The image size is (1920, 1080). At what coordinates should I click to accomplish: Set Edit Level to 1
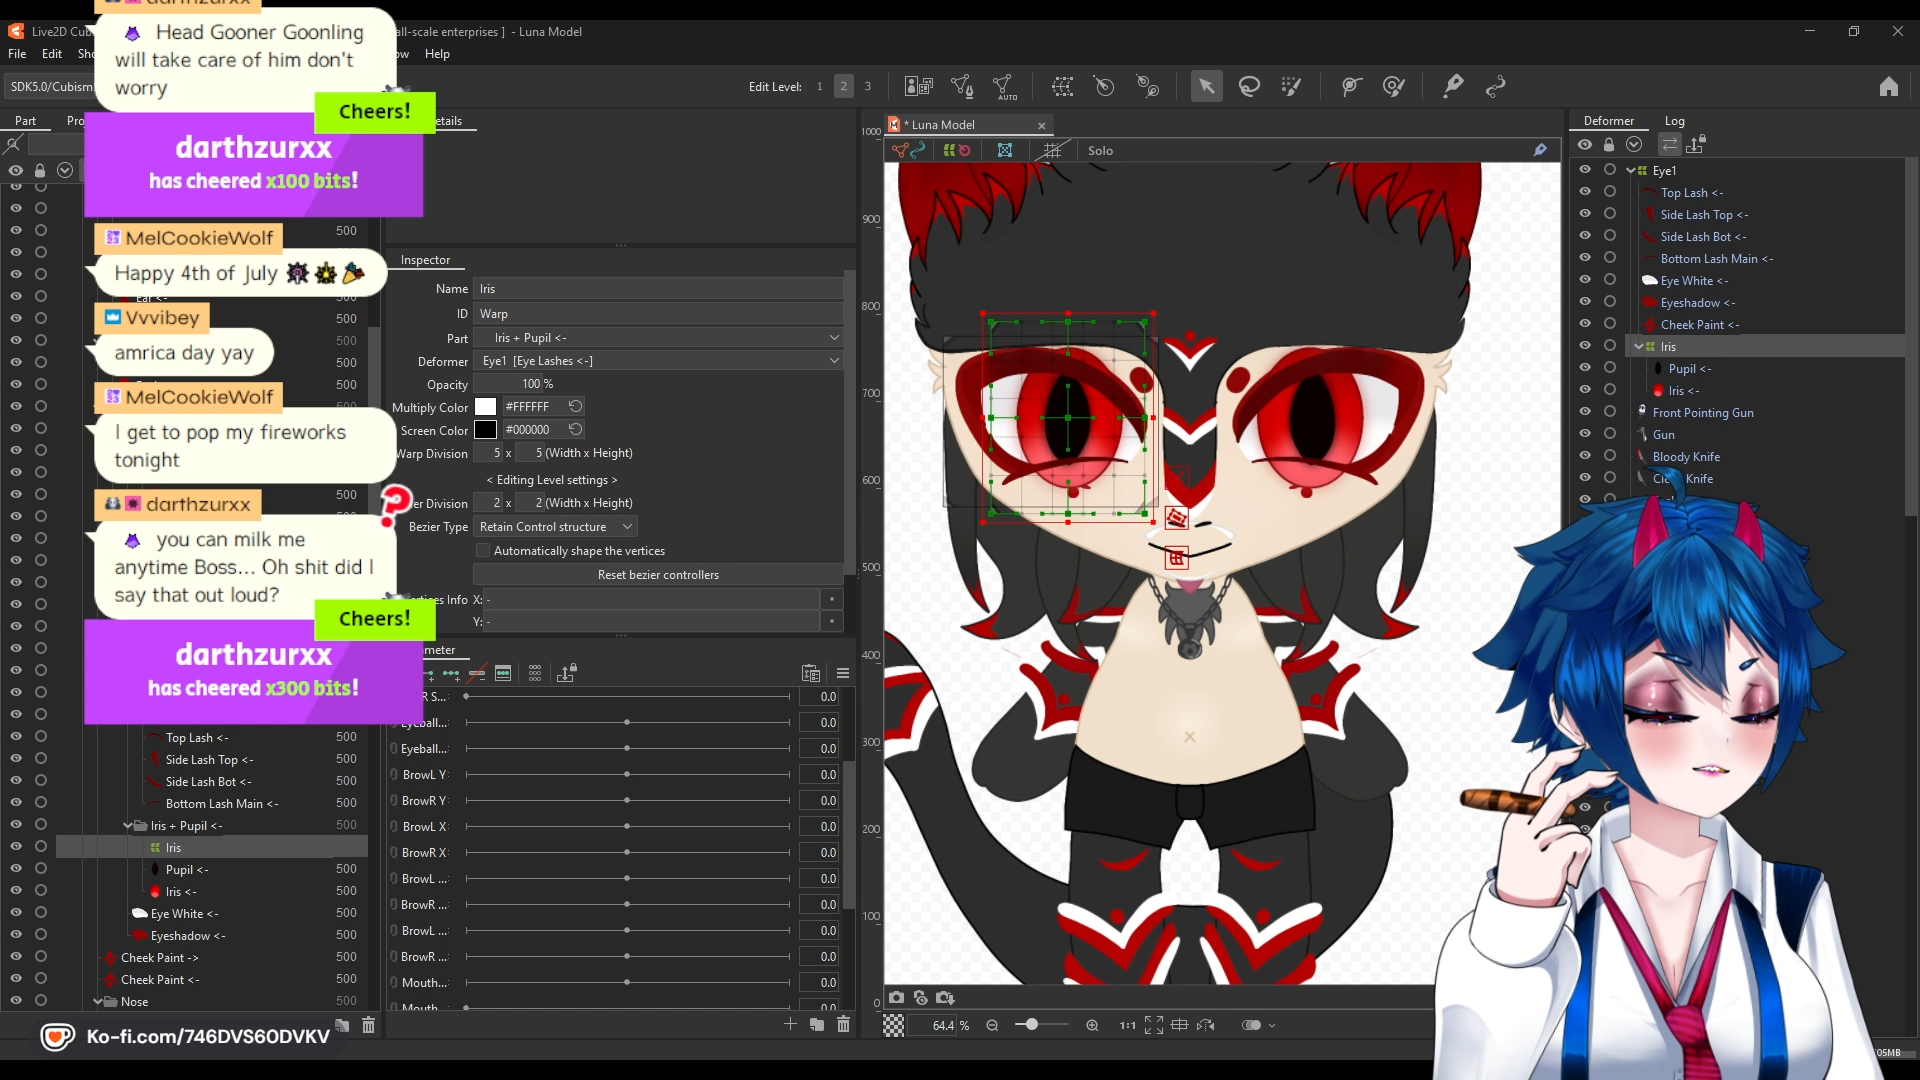click(819, 86)
